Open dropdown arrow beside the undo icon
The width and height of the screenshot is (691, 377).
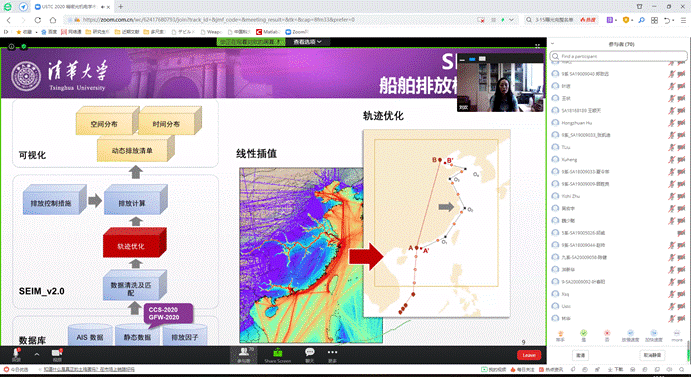[x=674, y=20]
